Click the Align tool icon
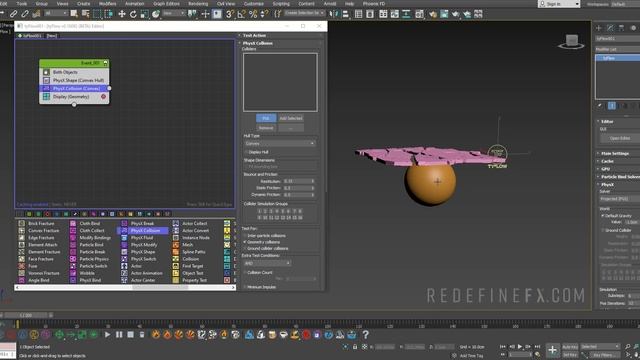640x360 pixels. [345, 14]
